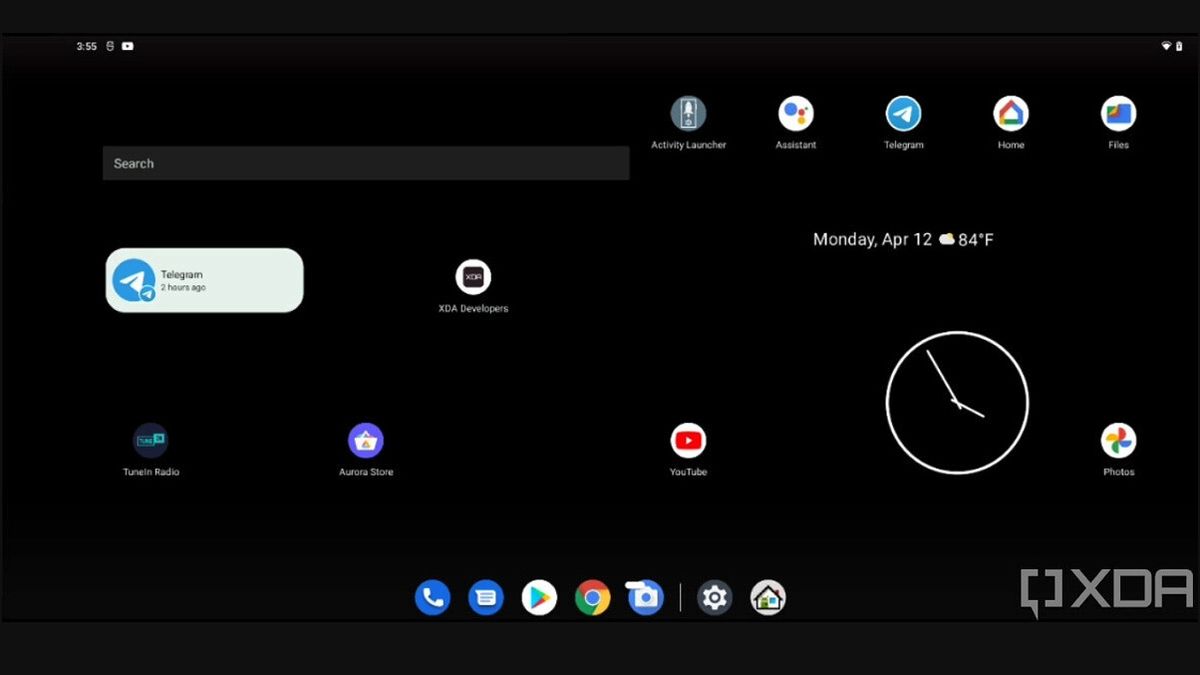
Task: Open Google Photos
Action: point(1118,440)
